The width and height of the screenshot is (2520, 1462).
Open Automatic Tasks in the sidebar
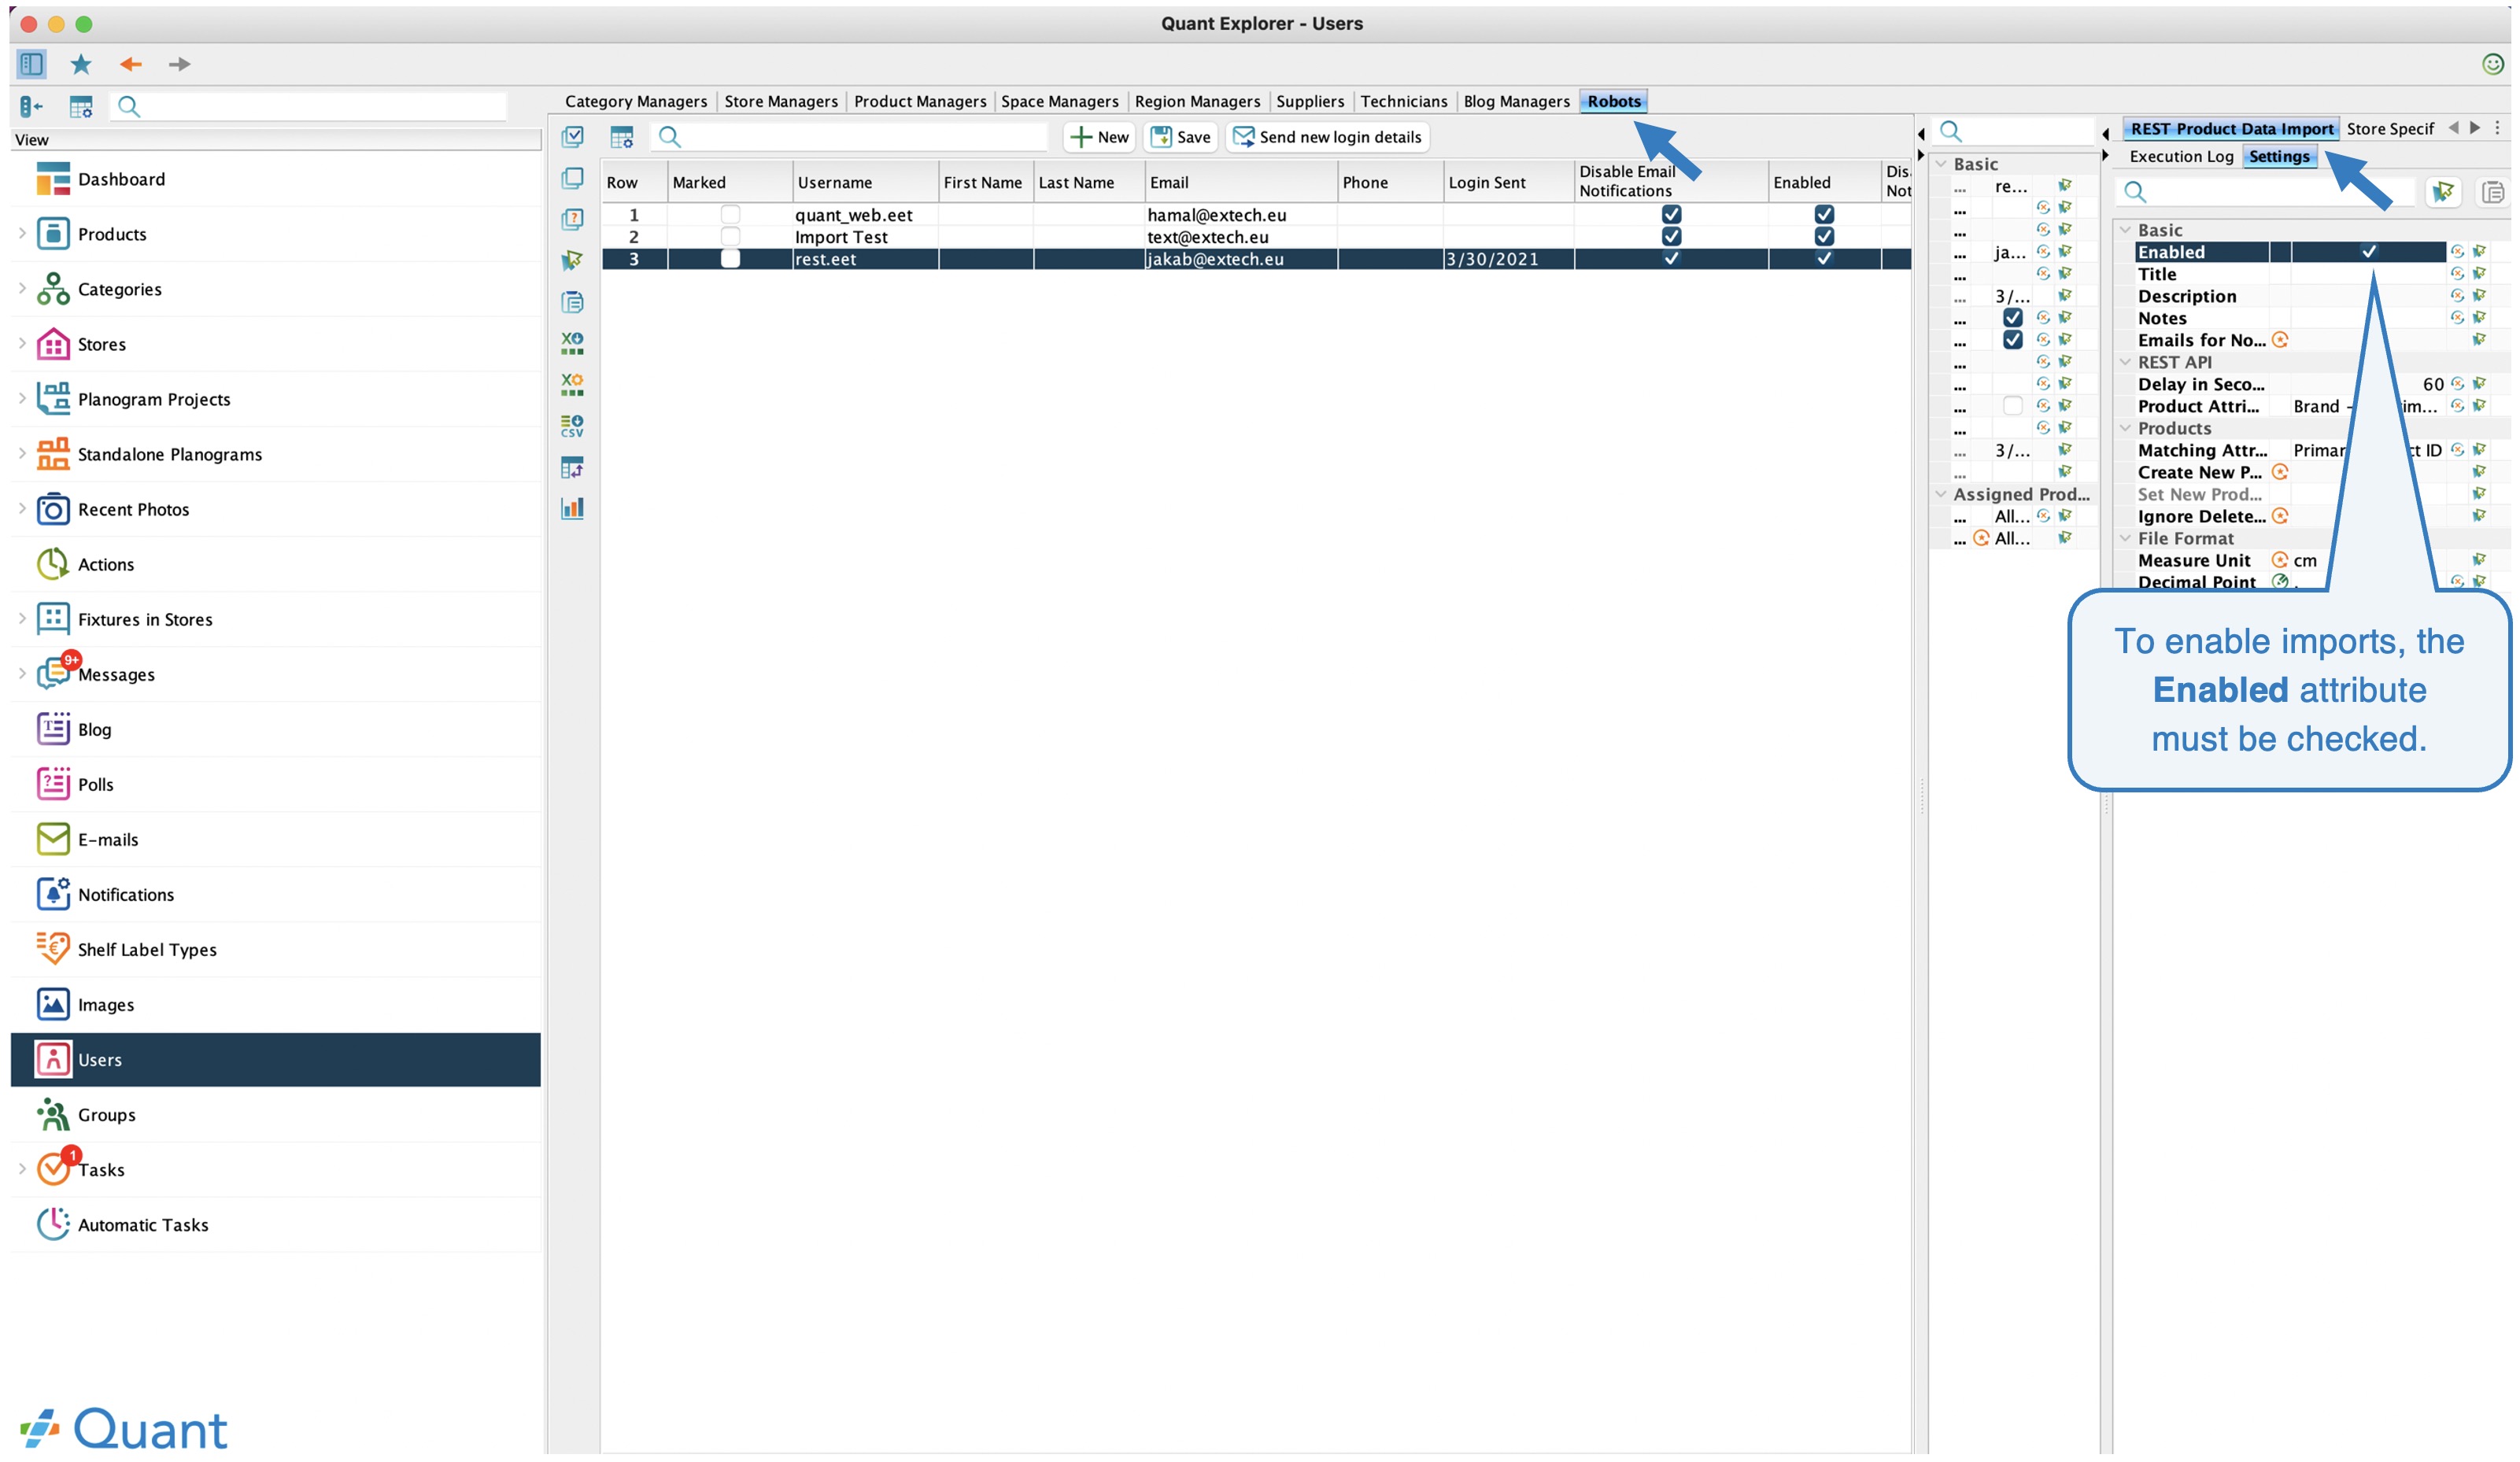pyautogui.click(x=275, y=1224)
